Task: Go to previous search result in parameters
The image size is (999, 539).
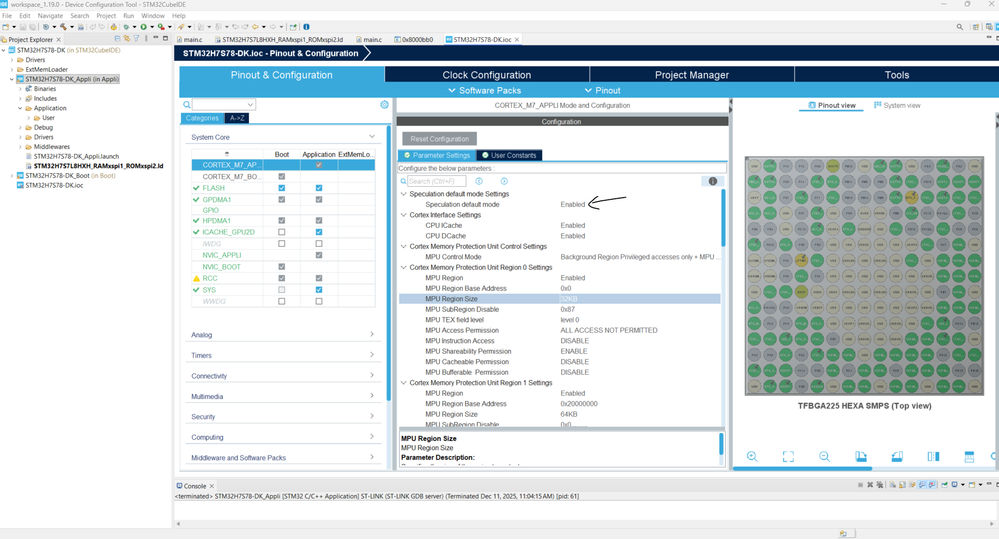Action: point(479,182)
